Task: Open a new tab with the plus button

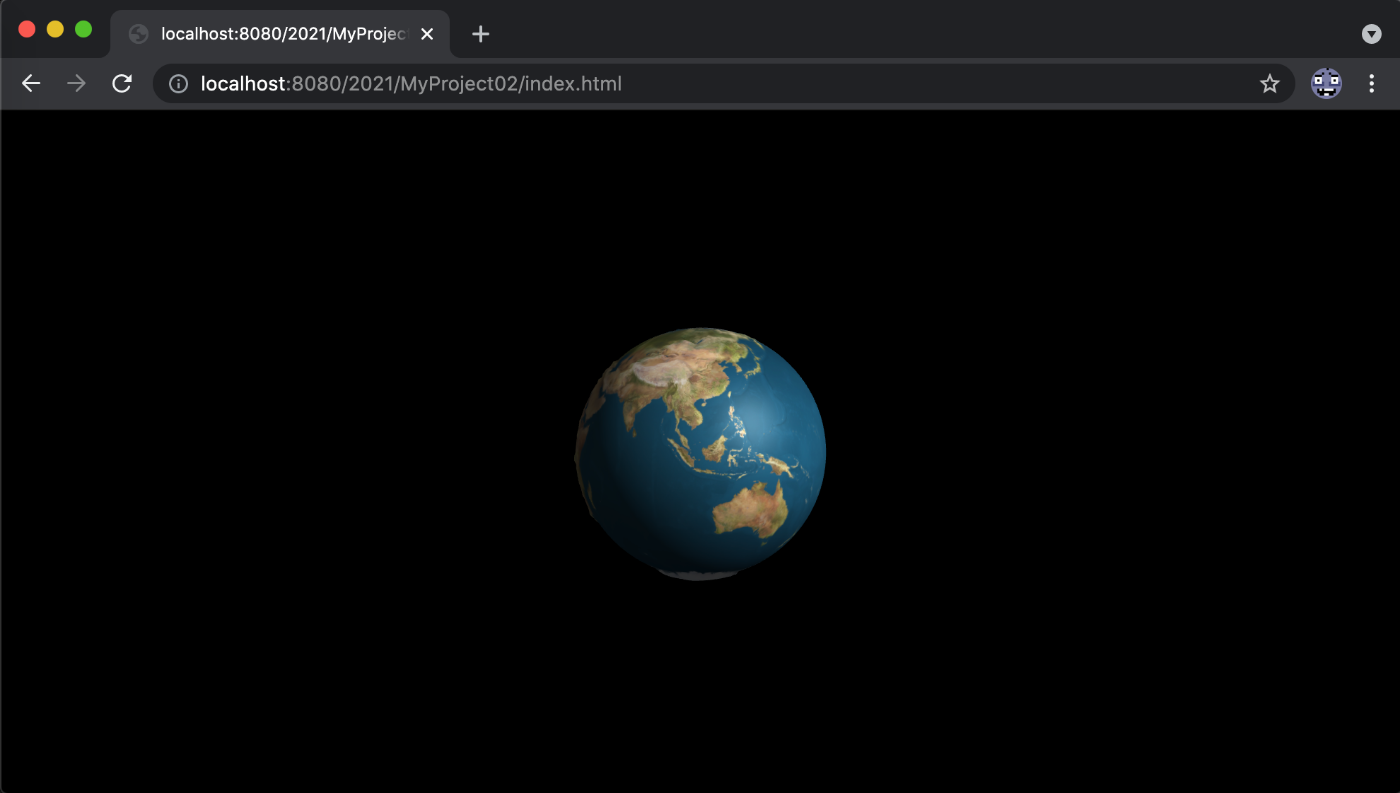Action: click(480, 33)
